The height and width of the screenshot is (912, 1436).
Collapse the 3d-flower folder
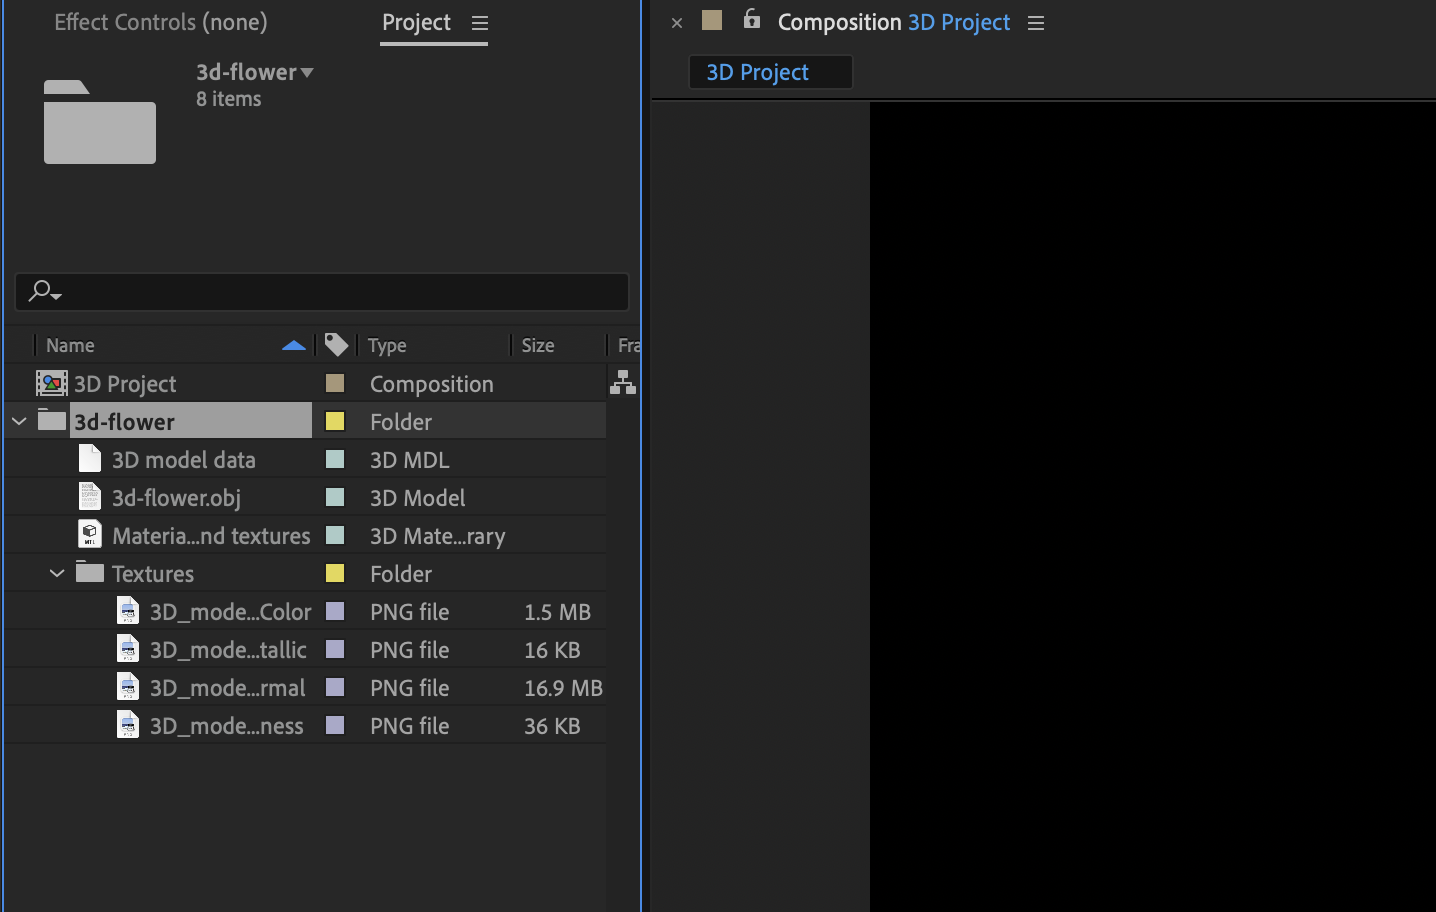pyautogui.click(x=19, y=421)
